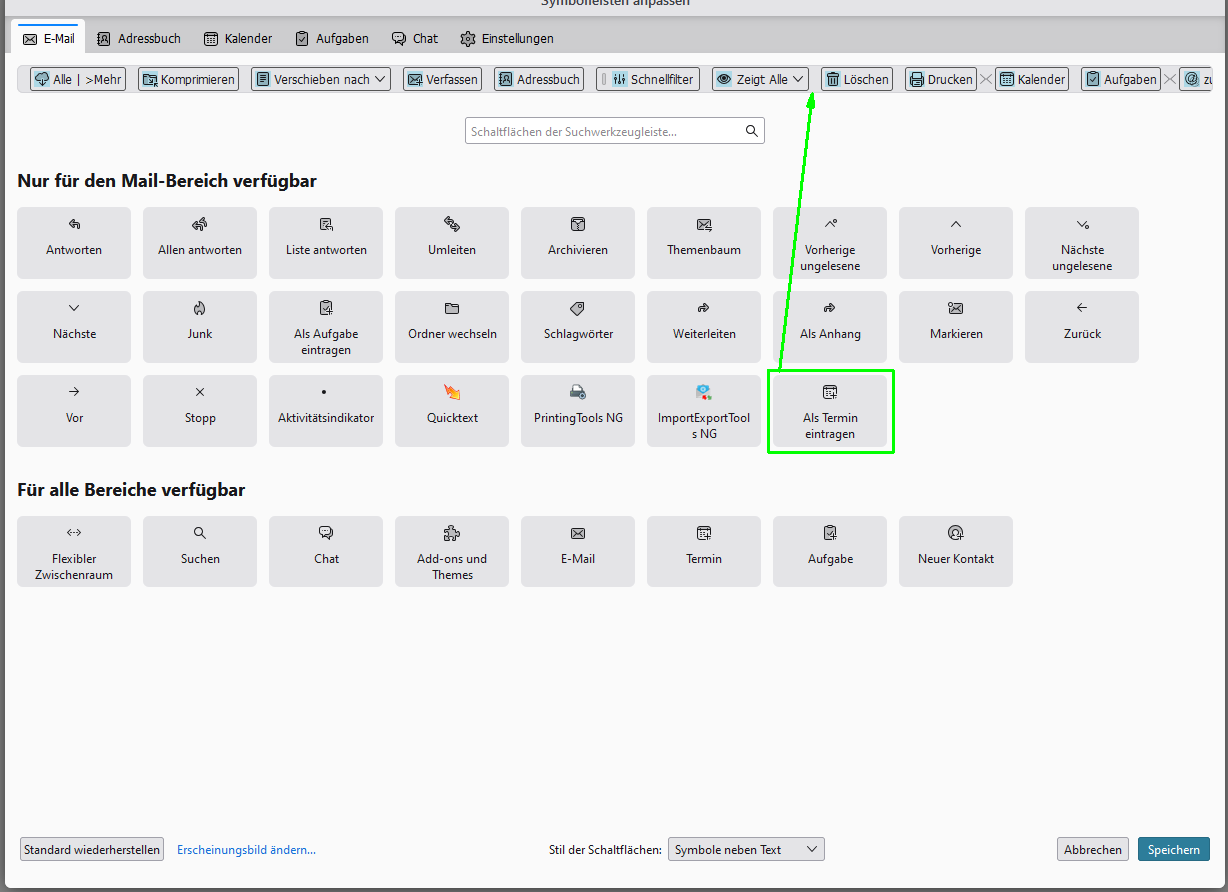
Task: Pick the Themenbaum tile
Action: pyautogui.click(x=704, y=243)
